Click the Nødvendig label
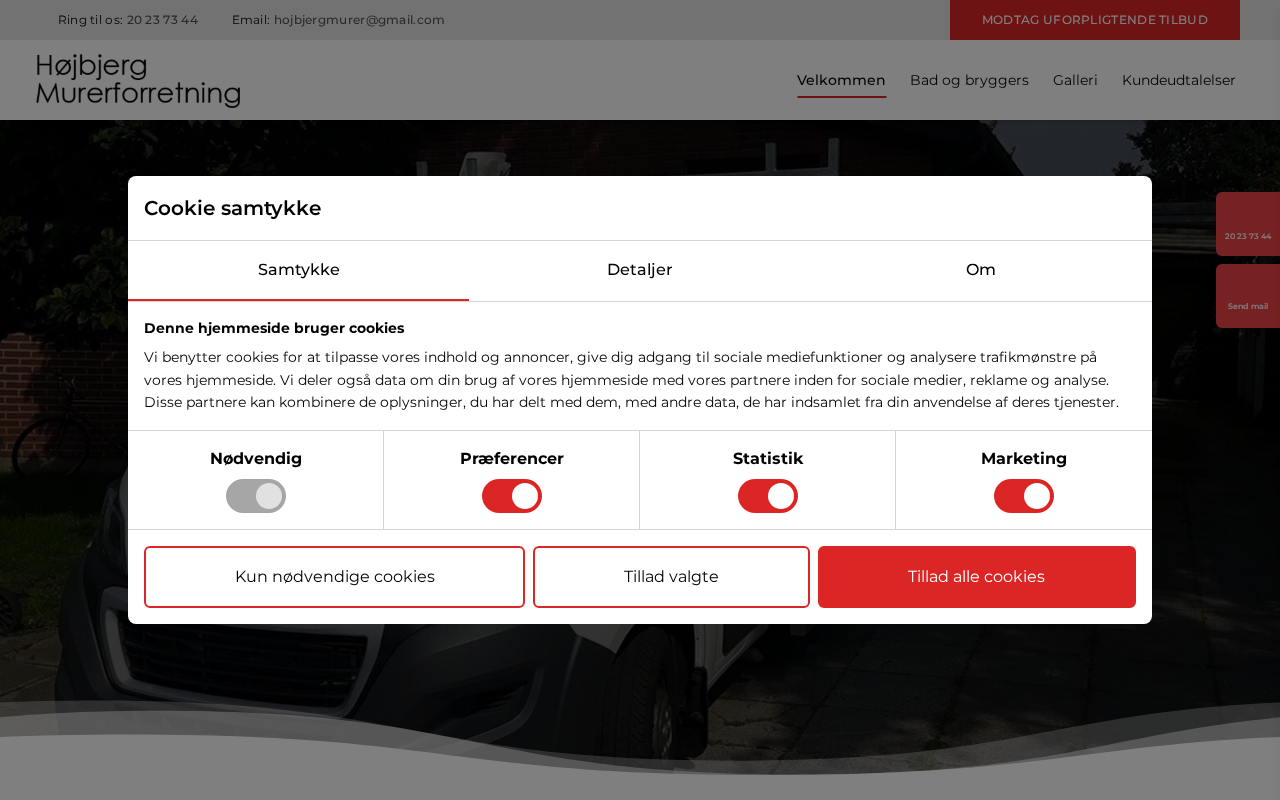 [x=256, y=459]
